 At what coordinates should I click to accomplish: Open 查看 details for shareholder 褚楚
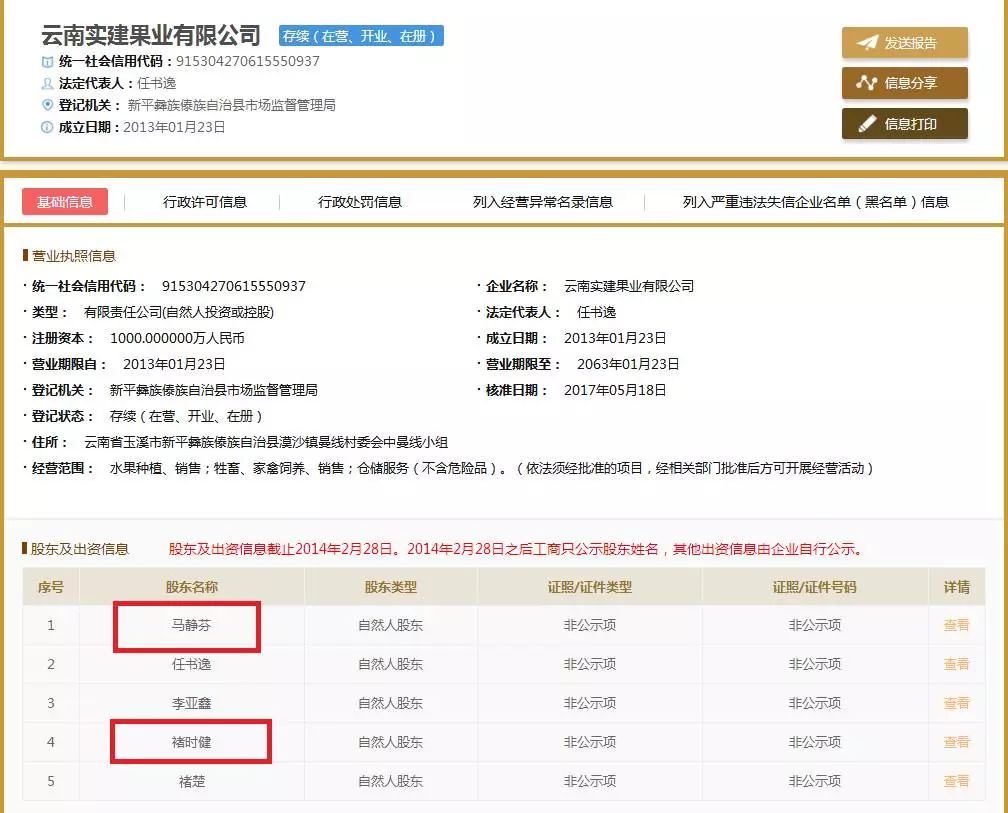[956, 782]
